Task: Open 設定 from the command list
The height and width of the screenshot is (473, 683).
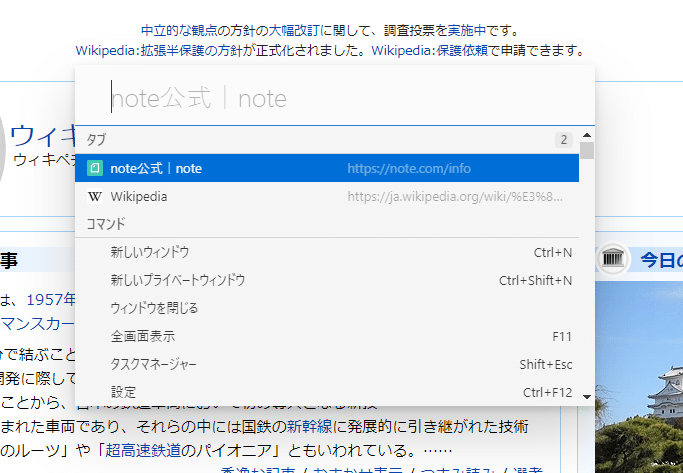Action: (327, 392)
